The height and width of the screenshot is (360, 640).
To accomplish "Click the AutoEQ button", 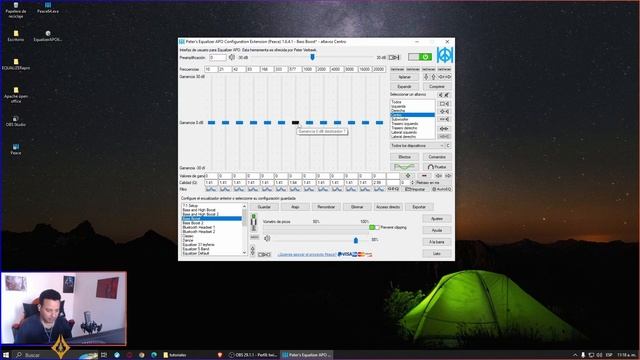I will point(441,189).
